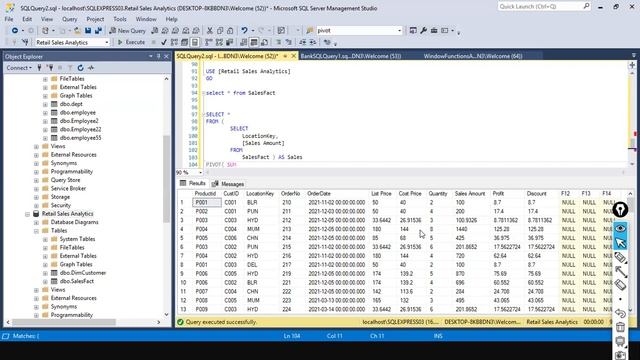Click the activity monitor icon in Object Explorer toolbar
640x360 pixels.
point(91,68)
